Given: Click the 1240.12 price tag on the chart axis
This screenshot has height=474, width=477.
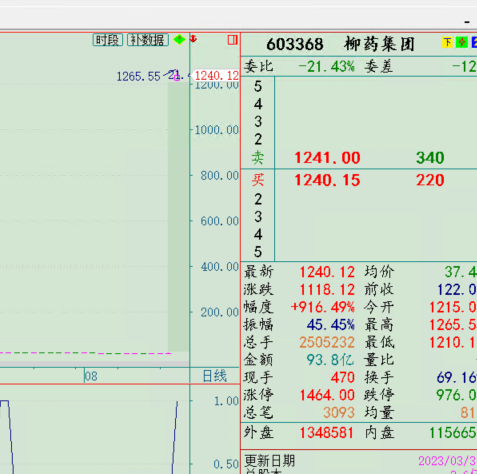Looking at the screenshot, I should (x=216, y=76).
